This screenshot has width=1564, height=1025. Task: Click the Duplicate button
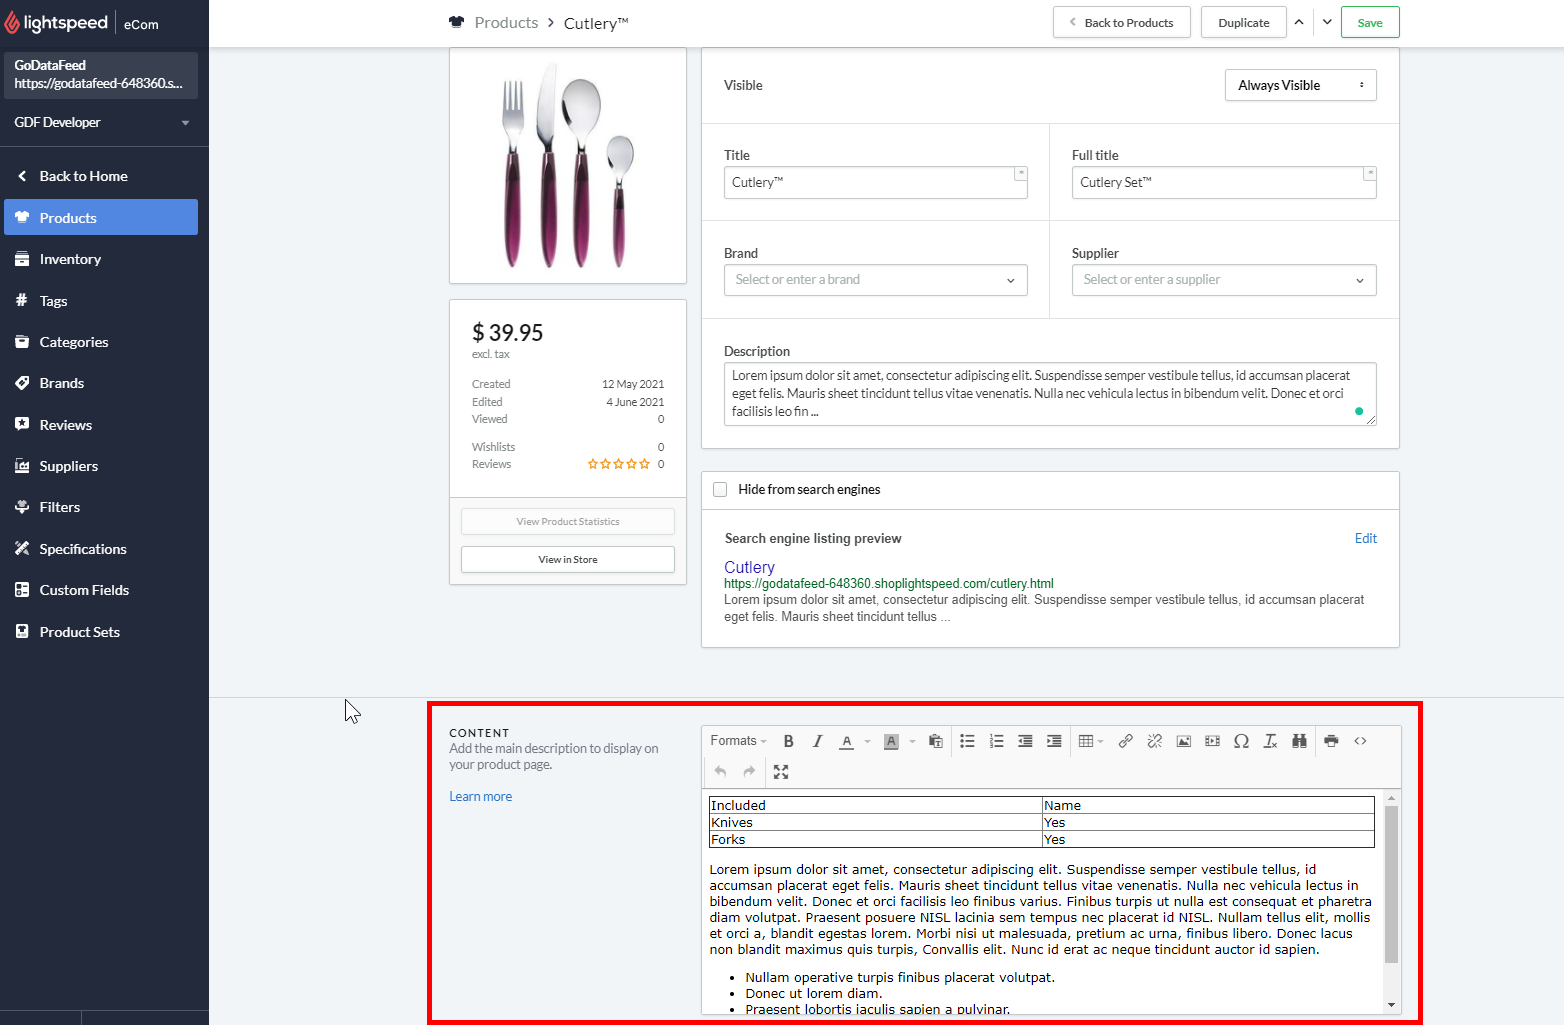pos(1243,22)
